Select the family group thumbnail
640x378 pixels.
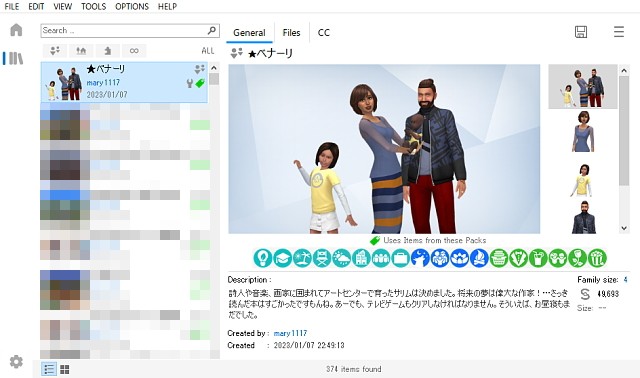point(582,87)
